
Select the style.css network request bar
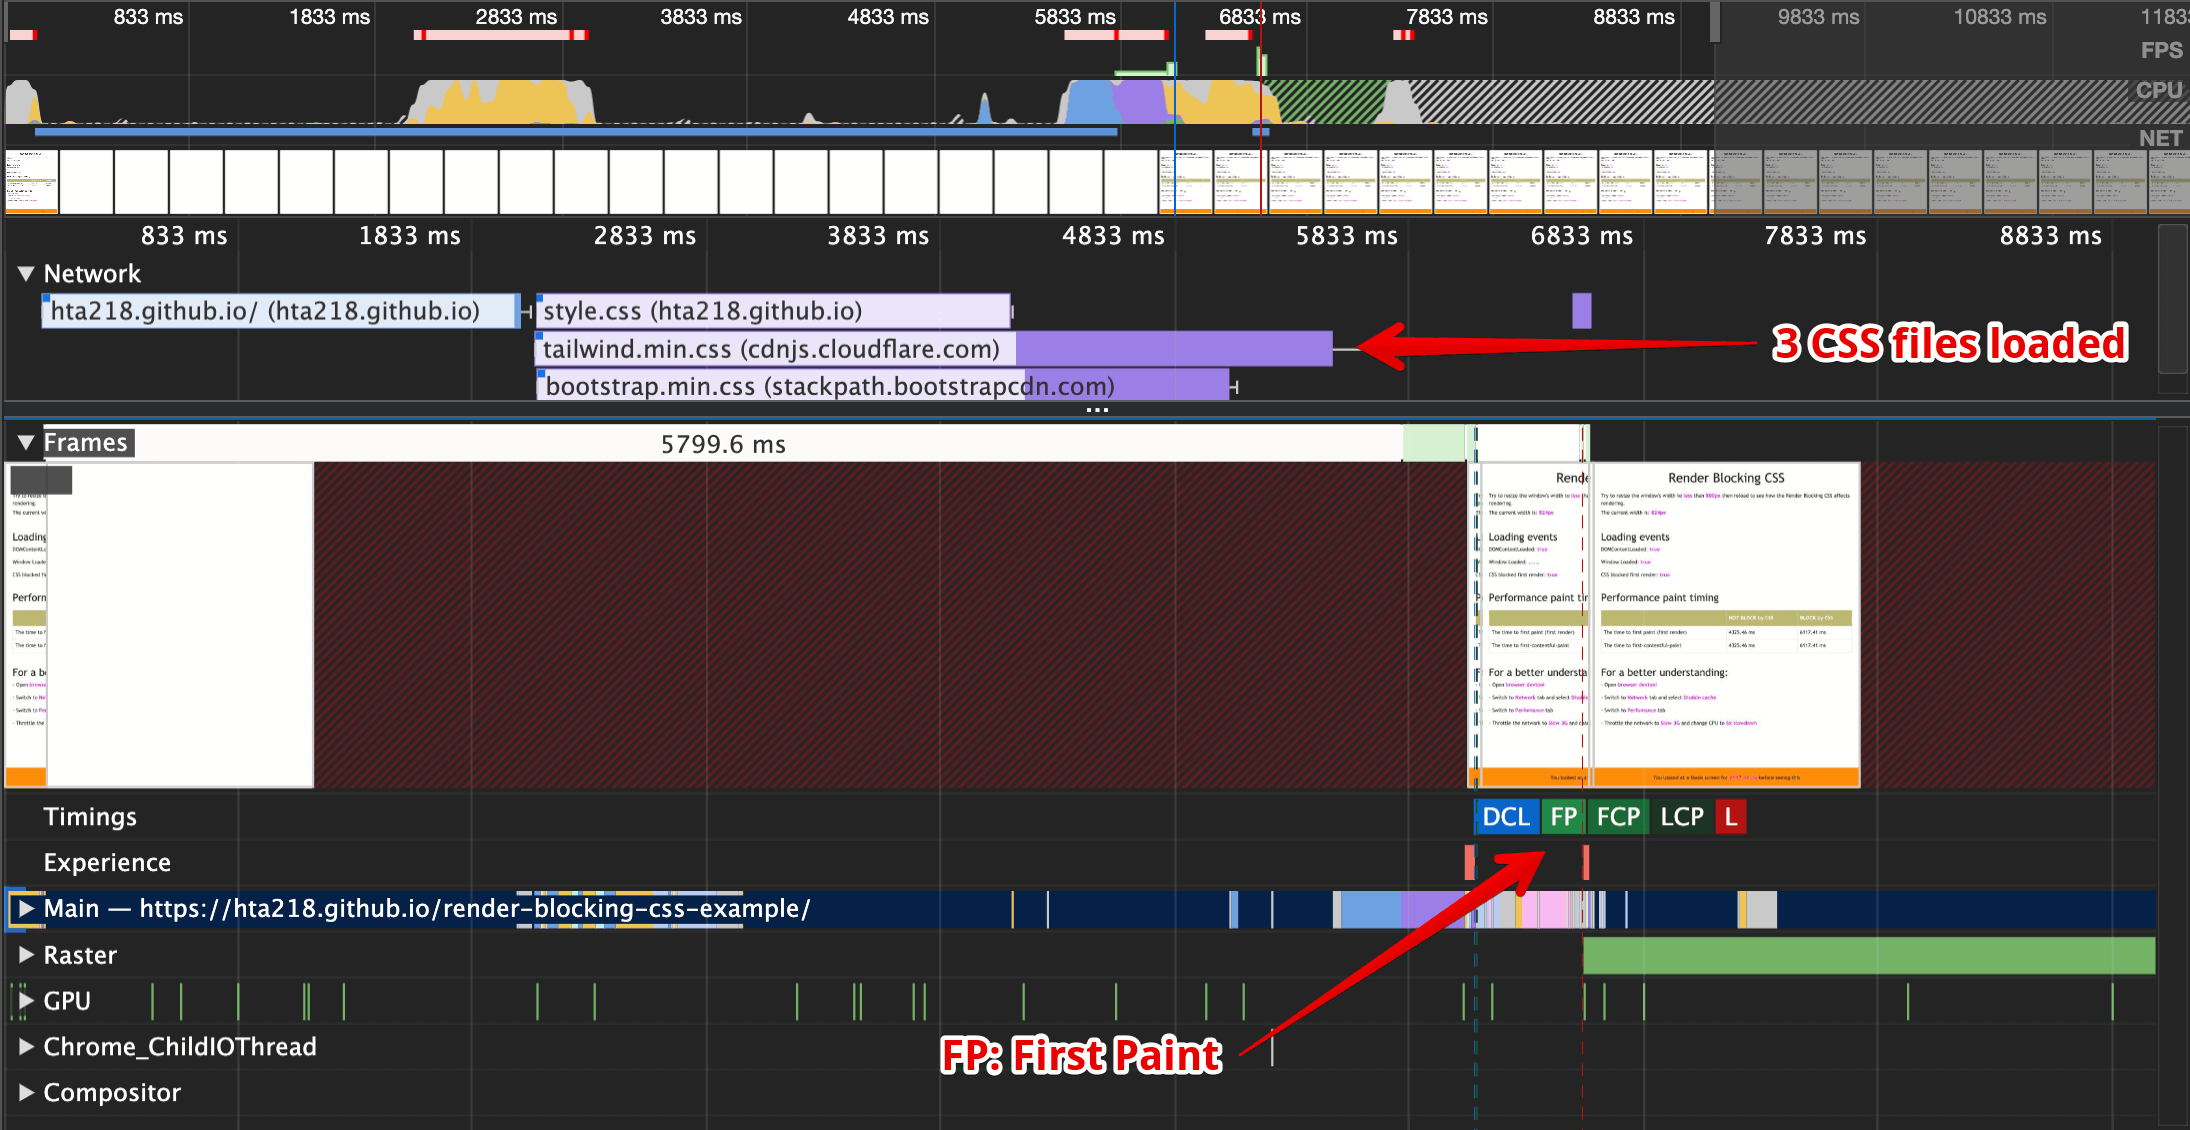pos(772,311)
